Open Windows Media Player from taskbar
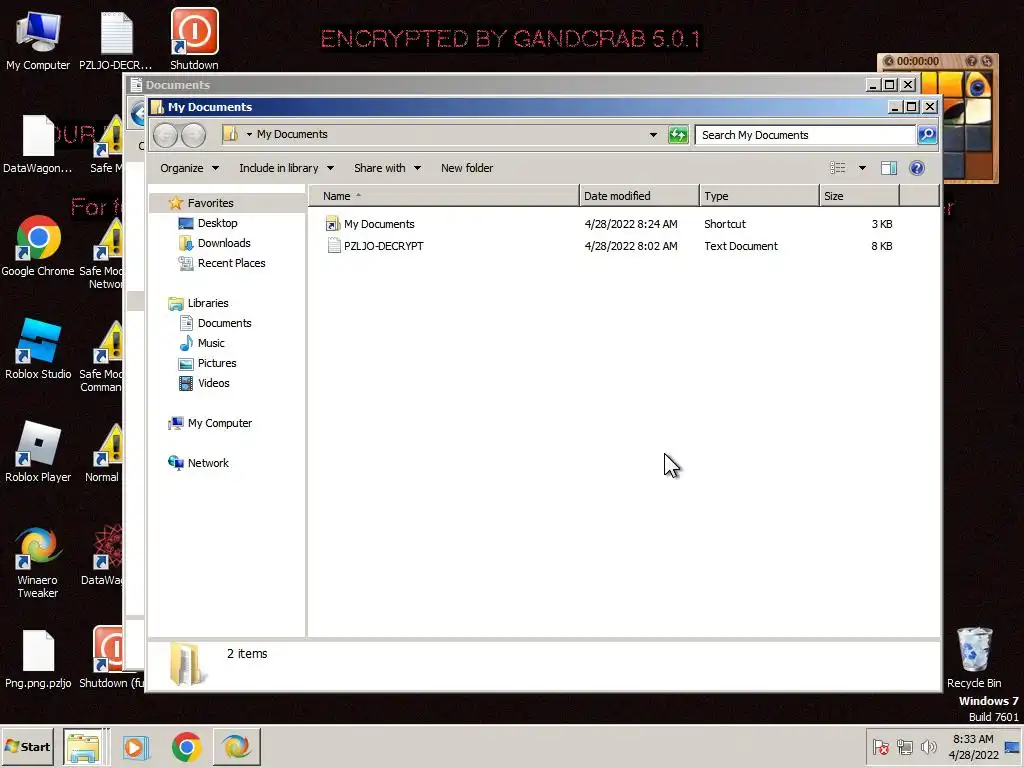1024x768 pixels. coord(136,746)
